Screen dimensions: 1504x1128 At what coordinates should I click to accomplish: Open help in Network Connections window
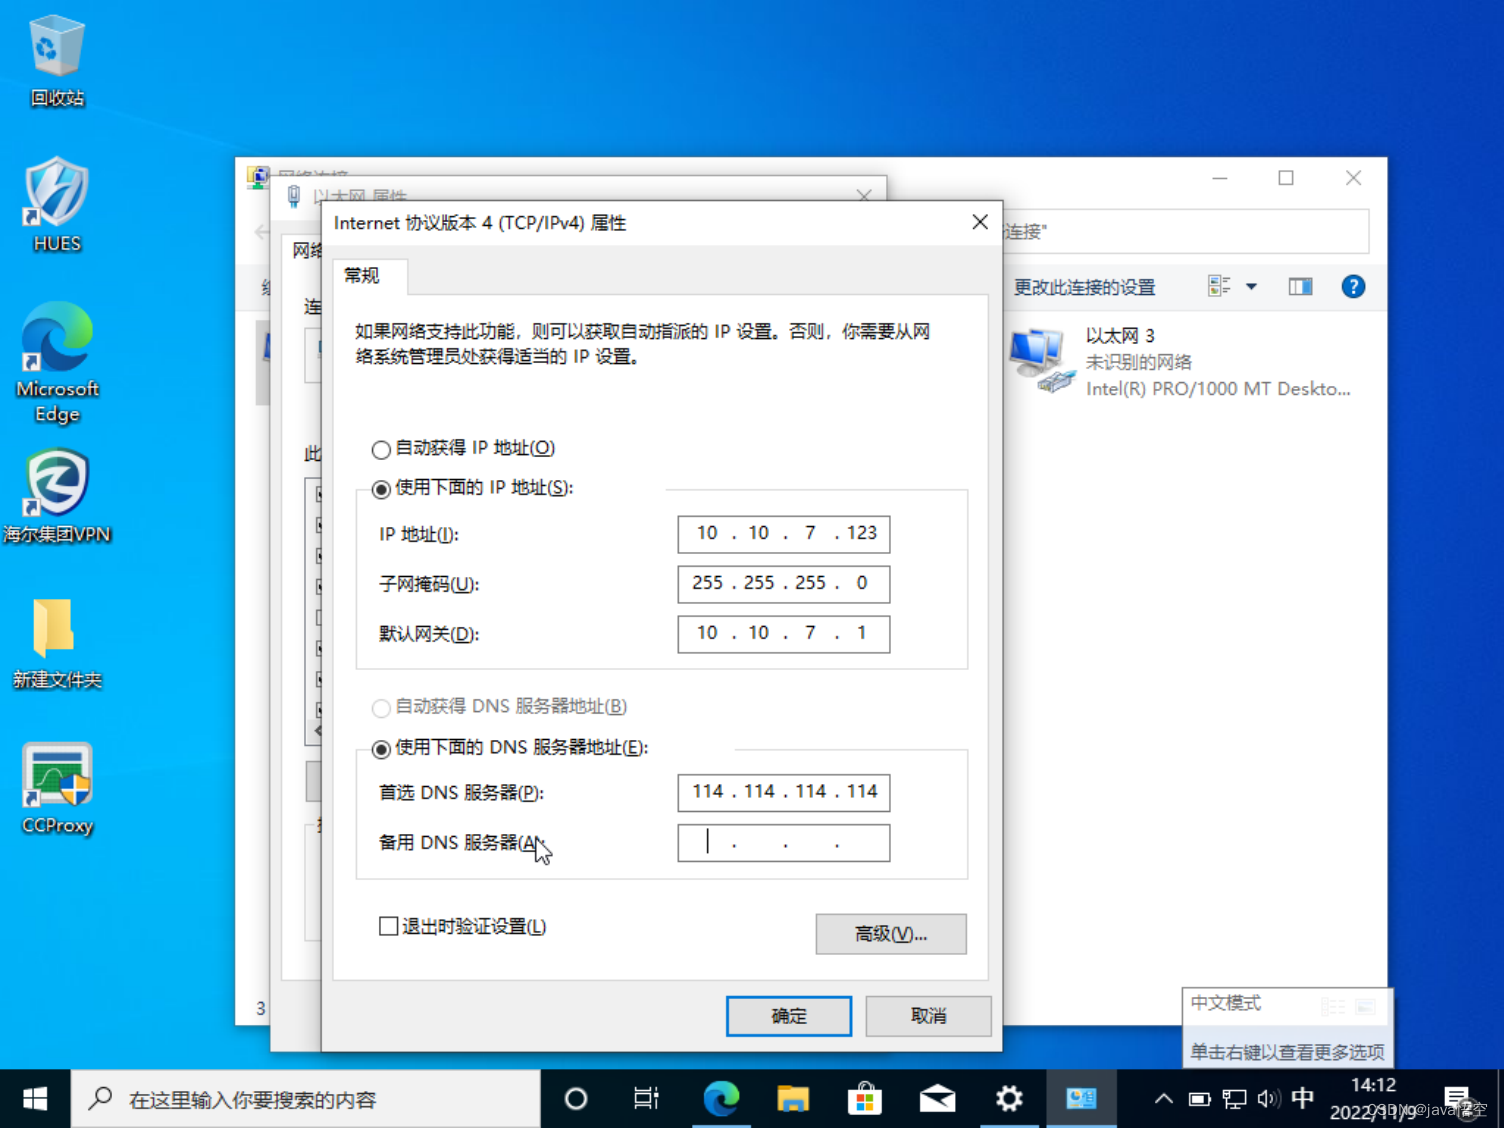1353,287
